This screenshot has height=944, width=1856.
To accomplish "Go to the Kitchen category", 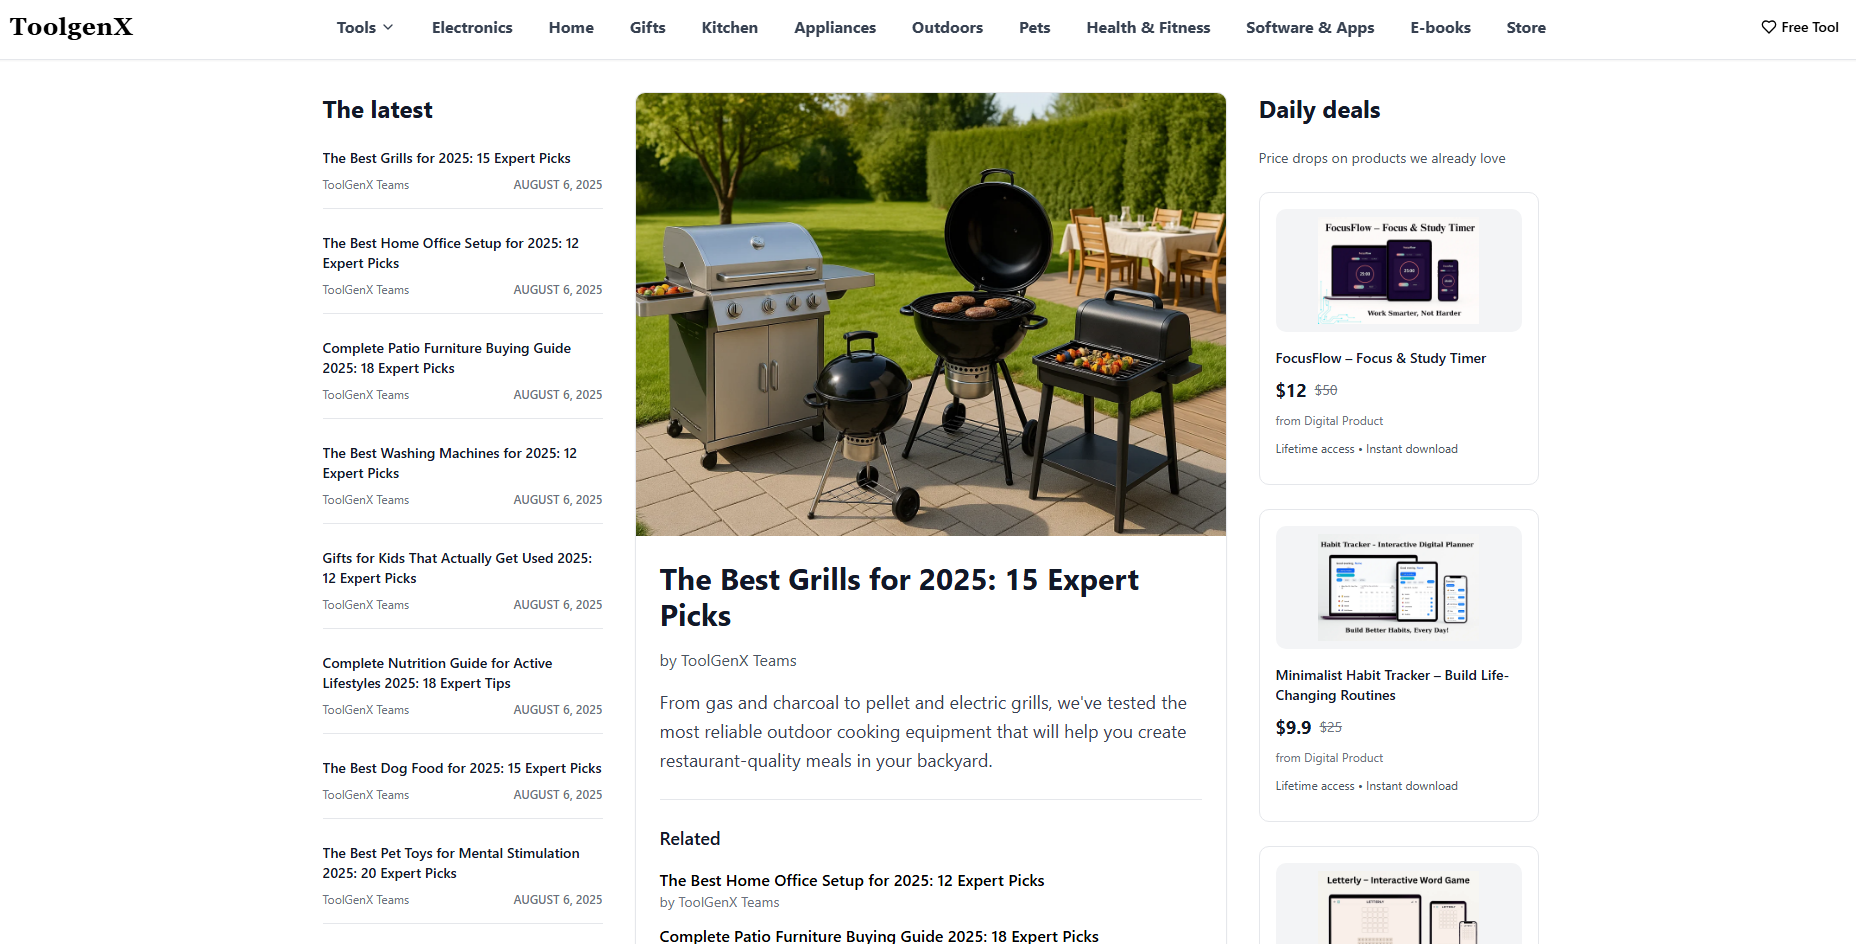I will click(730, 28).
